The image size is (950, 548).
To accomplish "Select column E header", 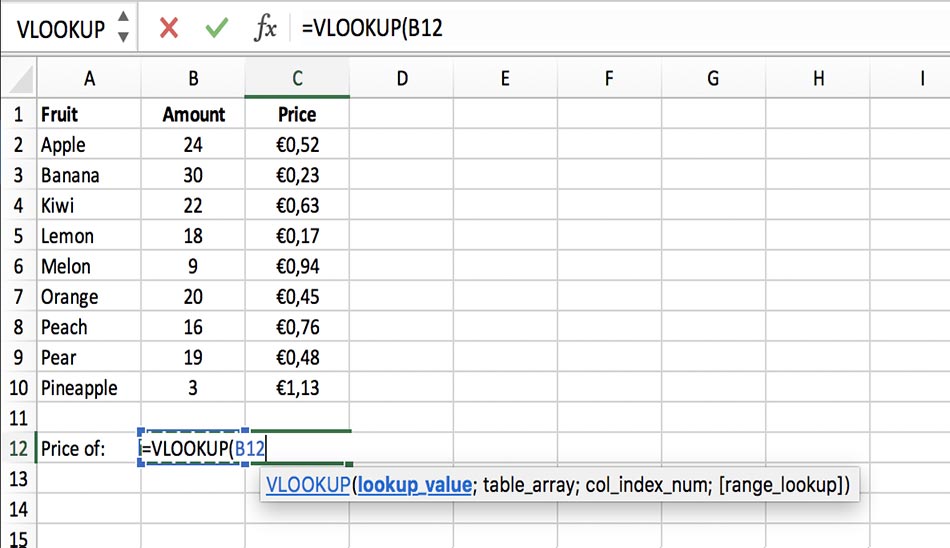I will [505, 78].
